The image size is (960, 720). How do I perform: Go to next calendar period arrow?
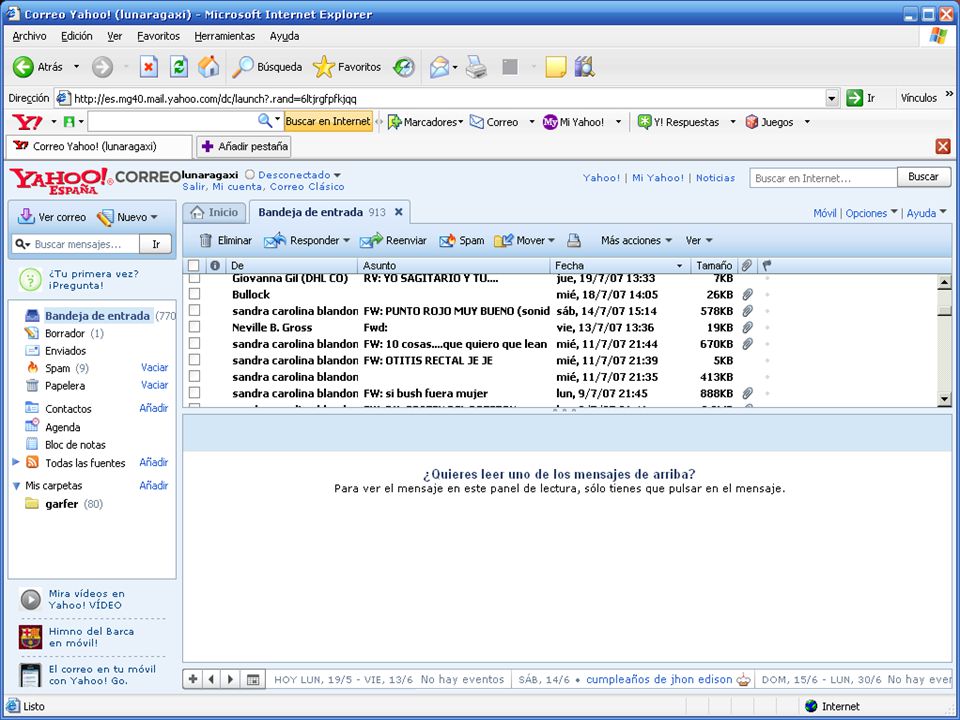point(230,679)
